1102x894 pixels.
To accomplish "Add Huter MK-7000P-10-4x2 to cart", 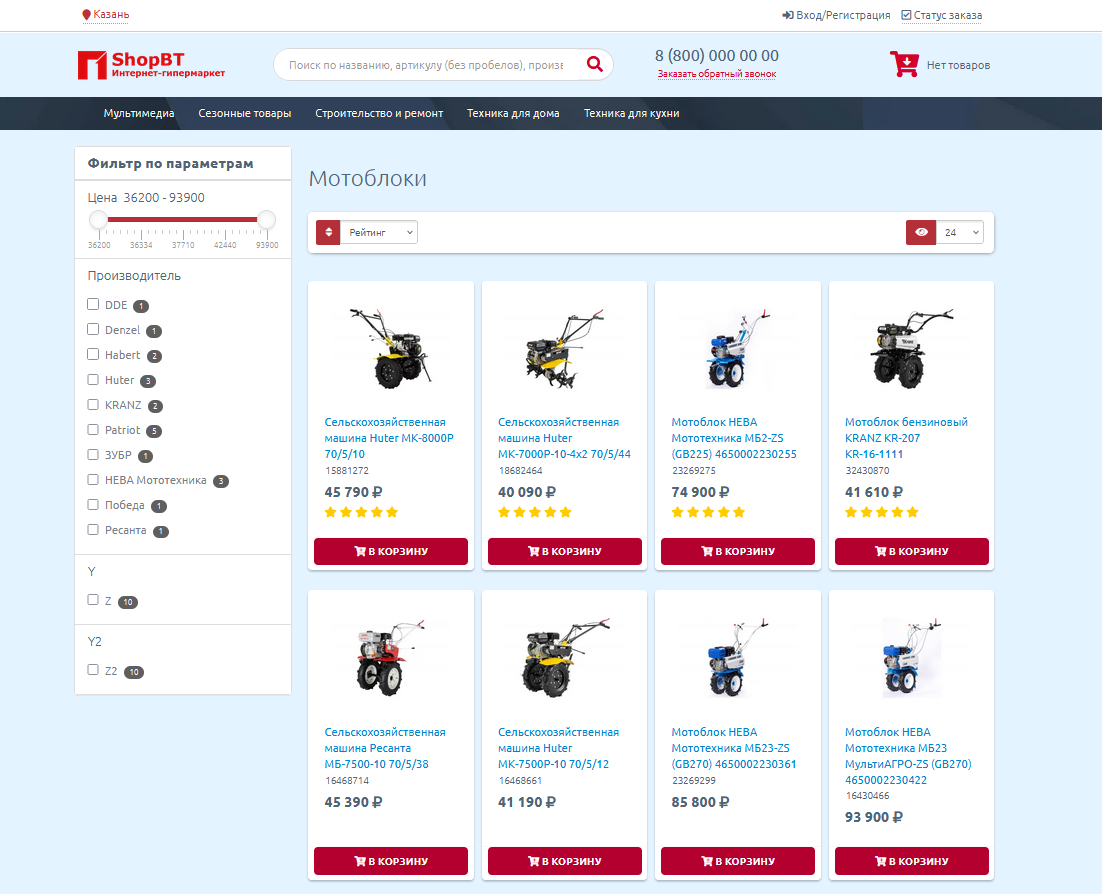I will click(565, 552).
